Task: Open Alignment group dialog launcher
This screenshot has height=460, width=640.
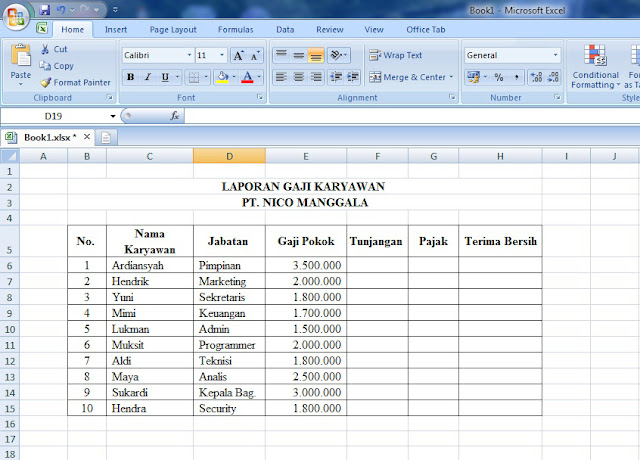Action: pos(452,97)
